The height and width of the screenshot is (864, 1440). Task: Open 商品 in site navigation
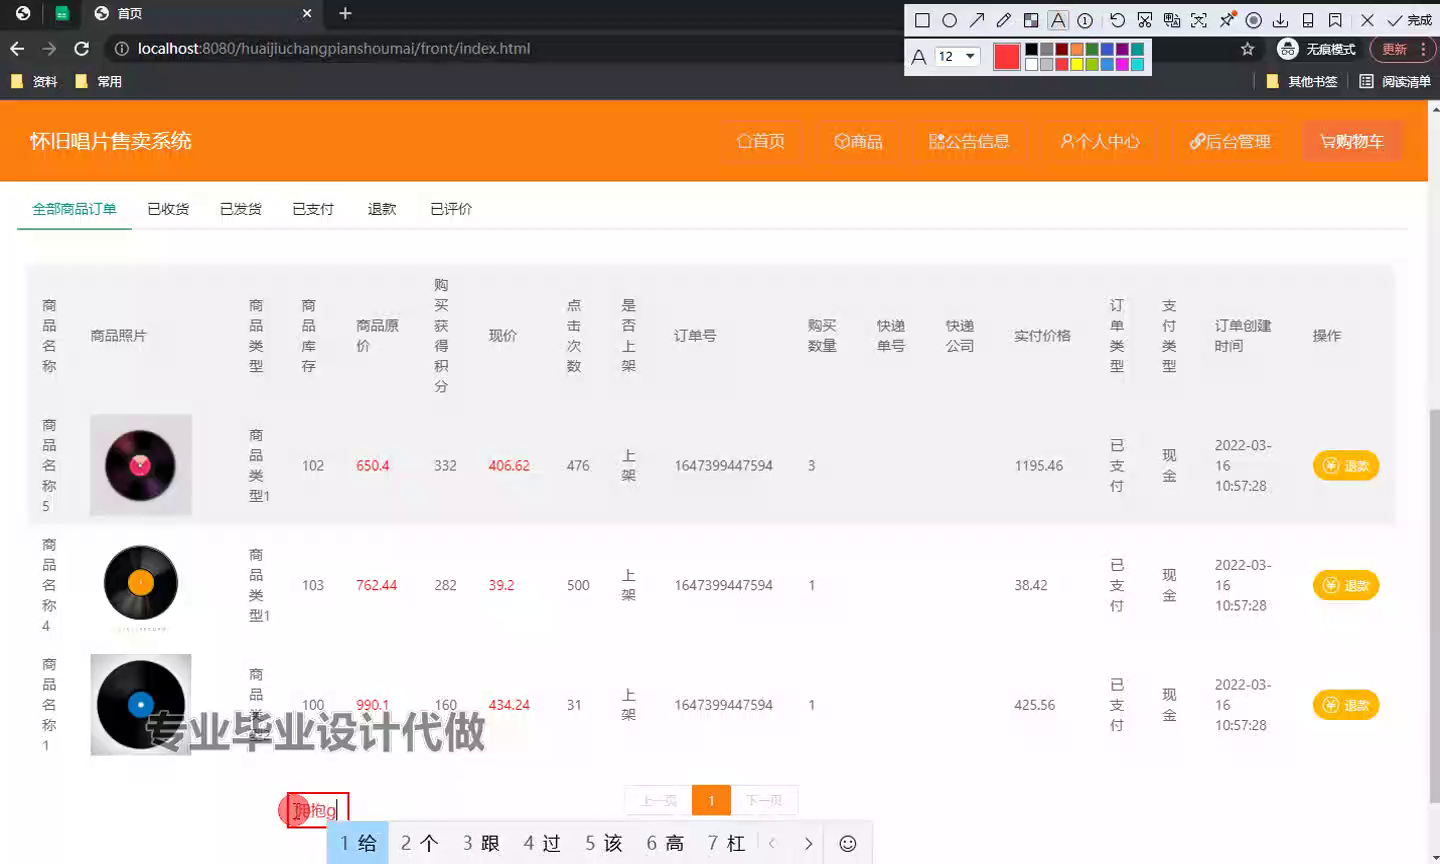[859, 141]
